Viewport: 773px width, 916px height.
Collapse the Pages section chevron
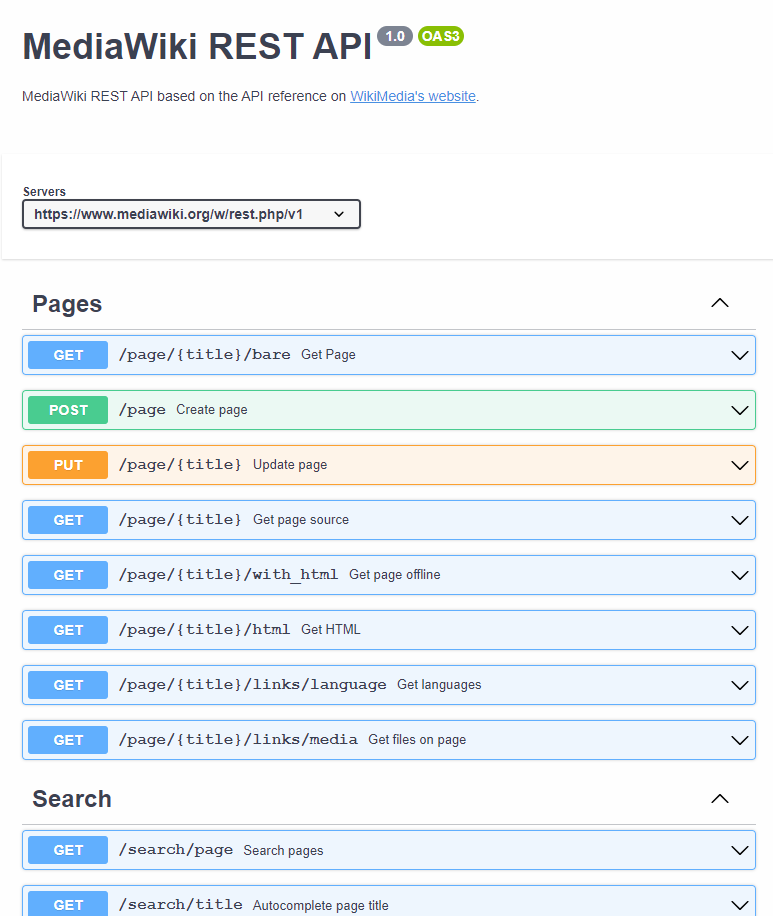[720, 303]
